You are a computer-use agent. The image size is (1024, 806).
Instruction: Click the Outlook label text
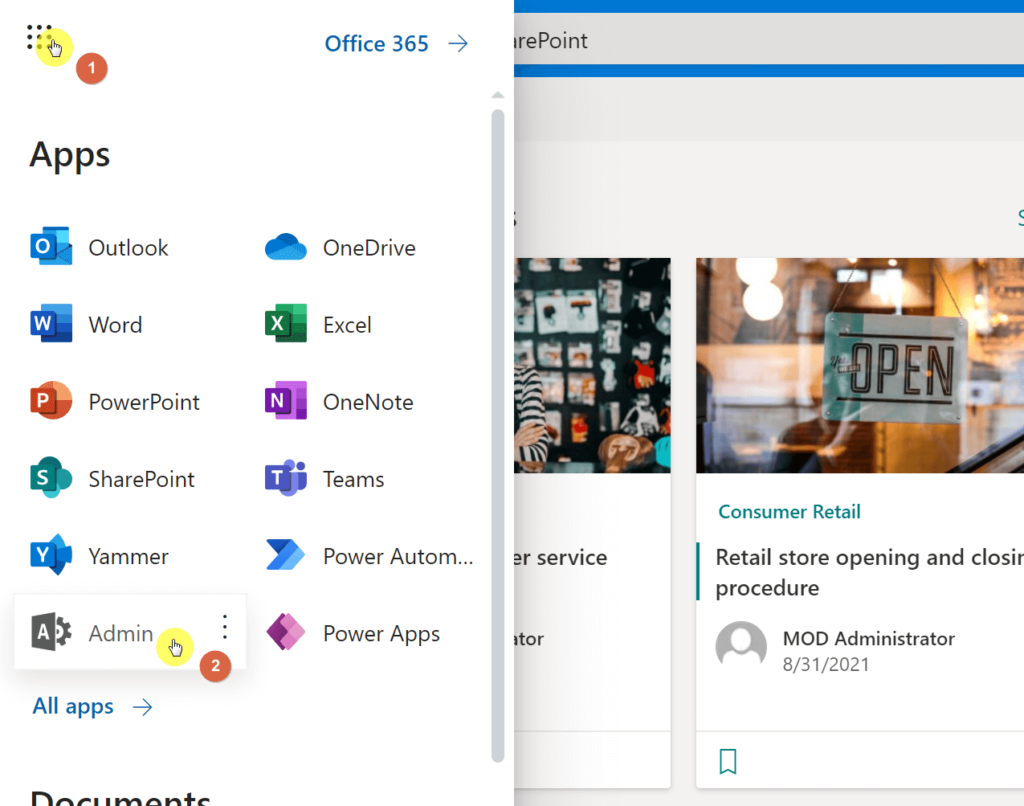(x=128, y=248)
